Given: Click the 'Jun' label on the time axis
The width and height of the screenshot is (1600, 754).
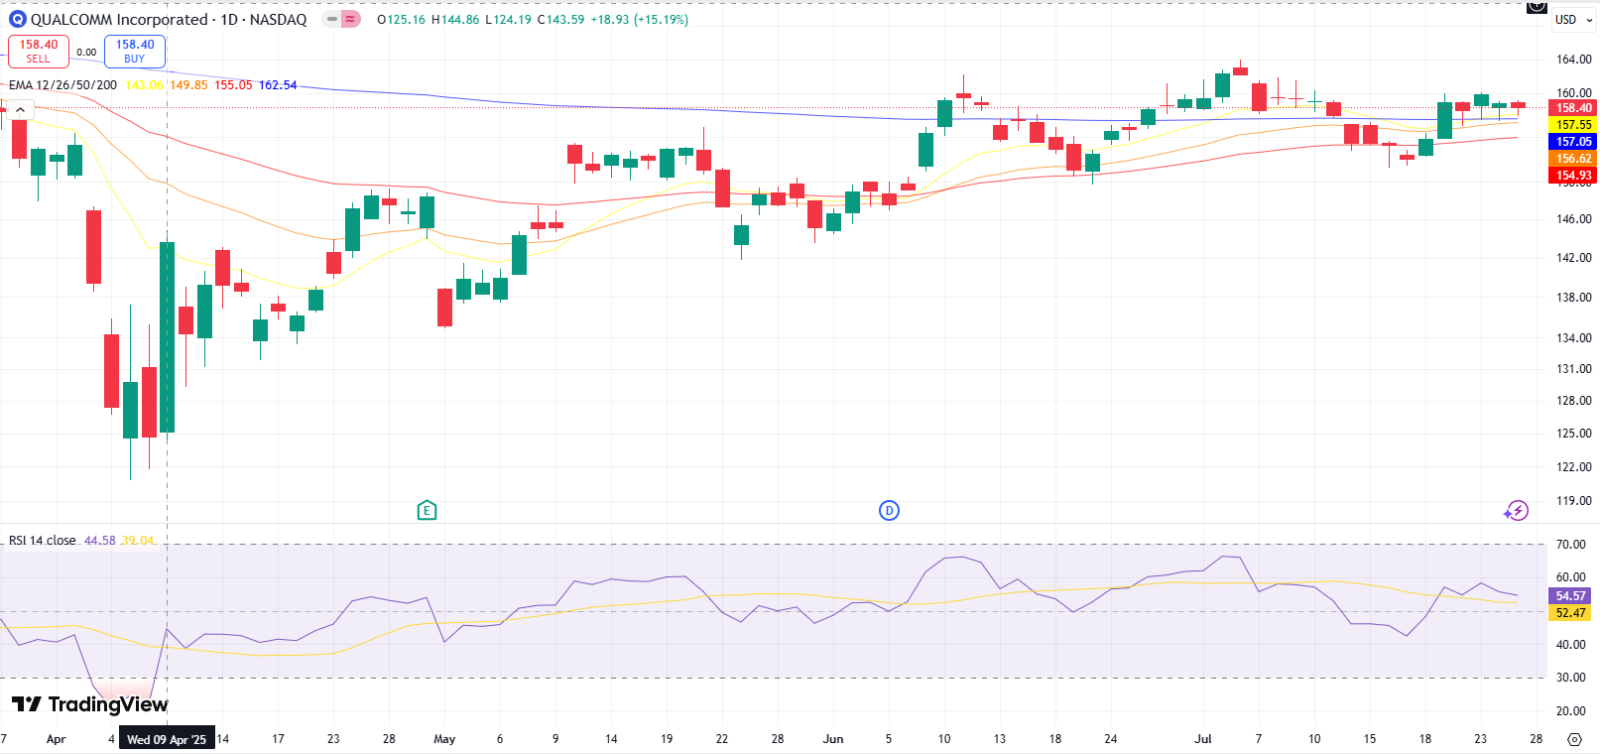Looking at the screenshot, I should pos(833,740).
